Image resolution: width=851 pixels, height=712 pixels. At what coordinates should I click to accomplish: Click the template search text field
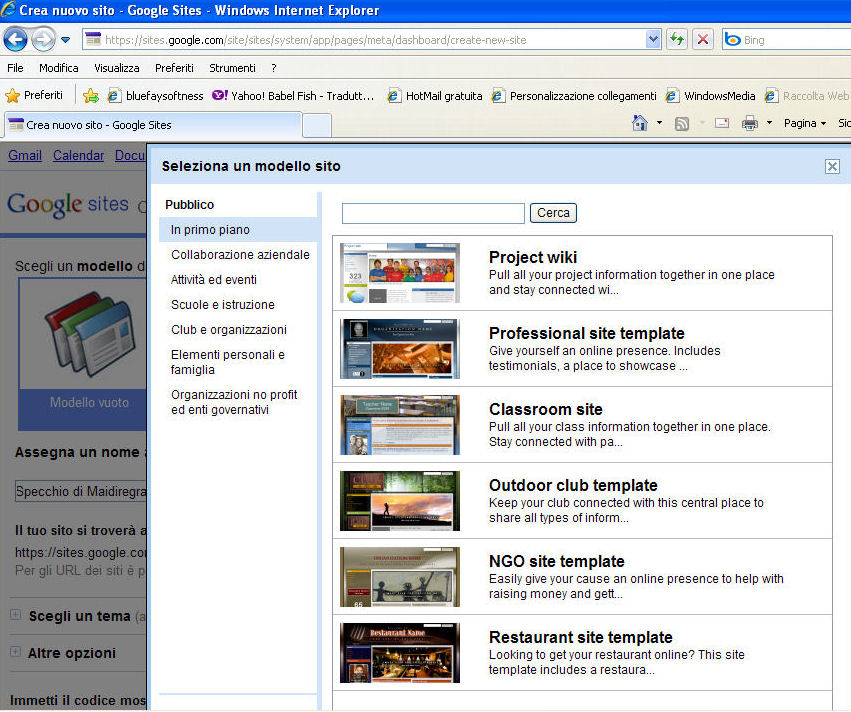pos(433,213)
